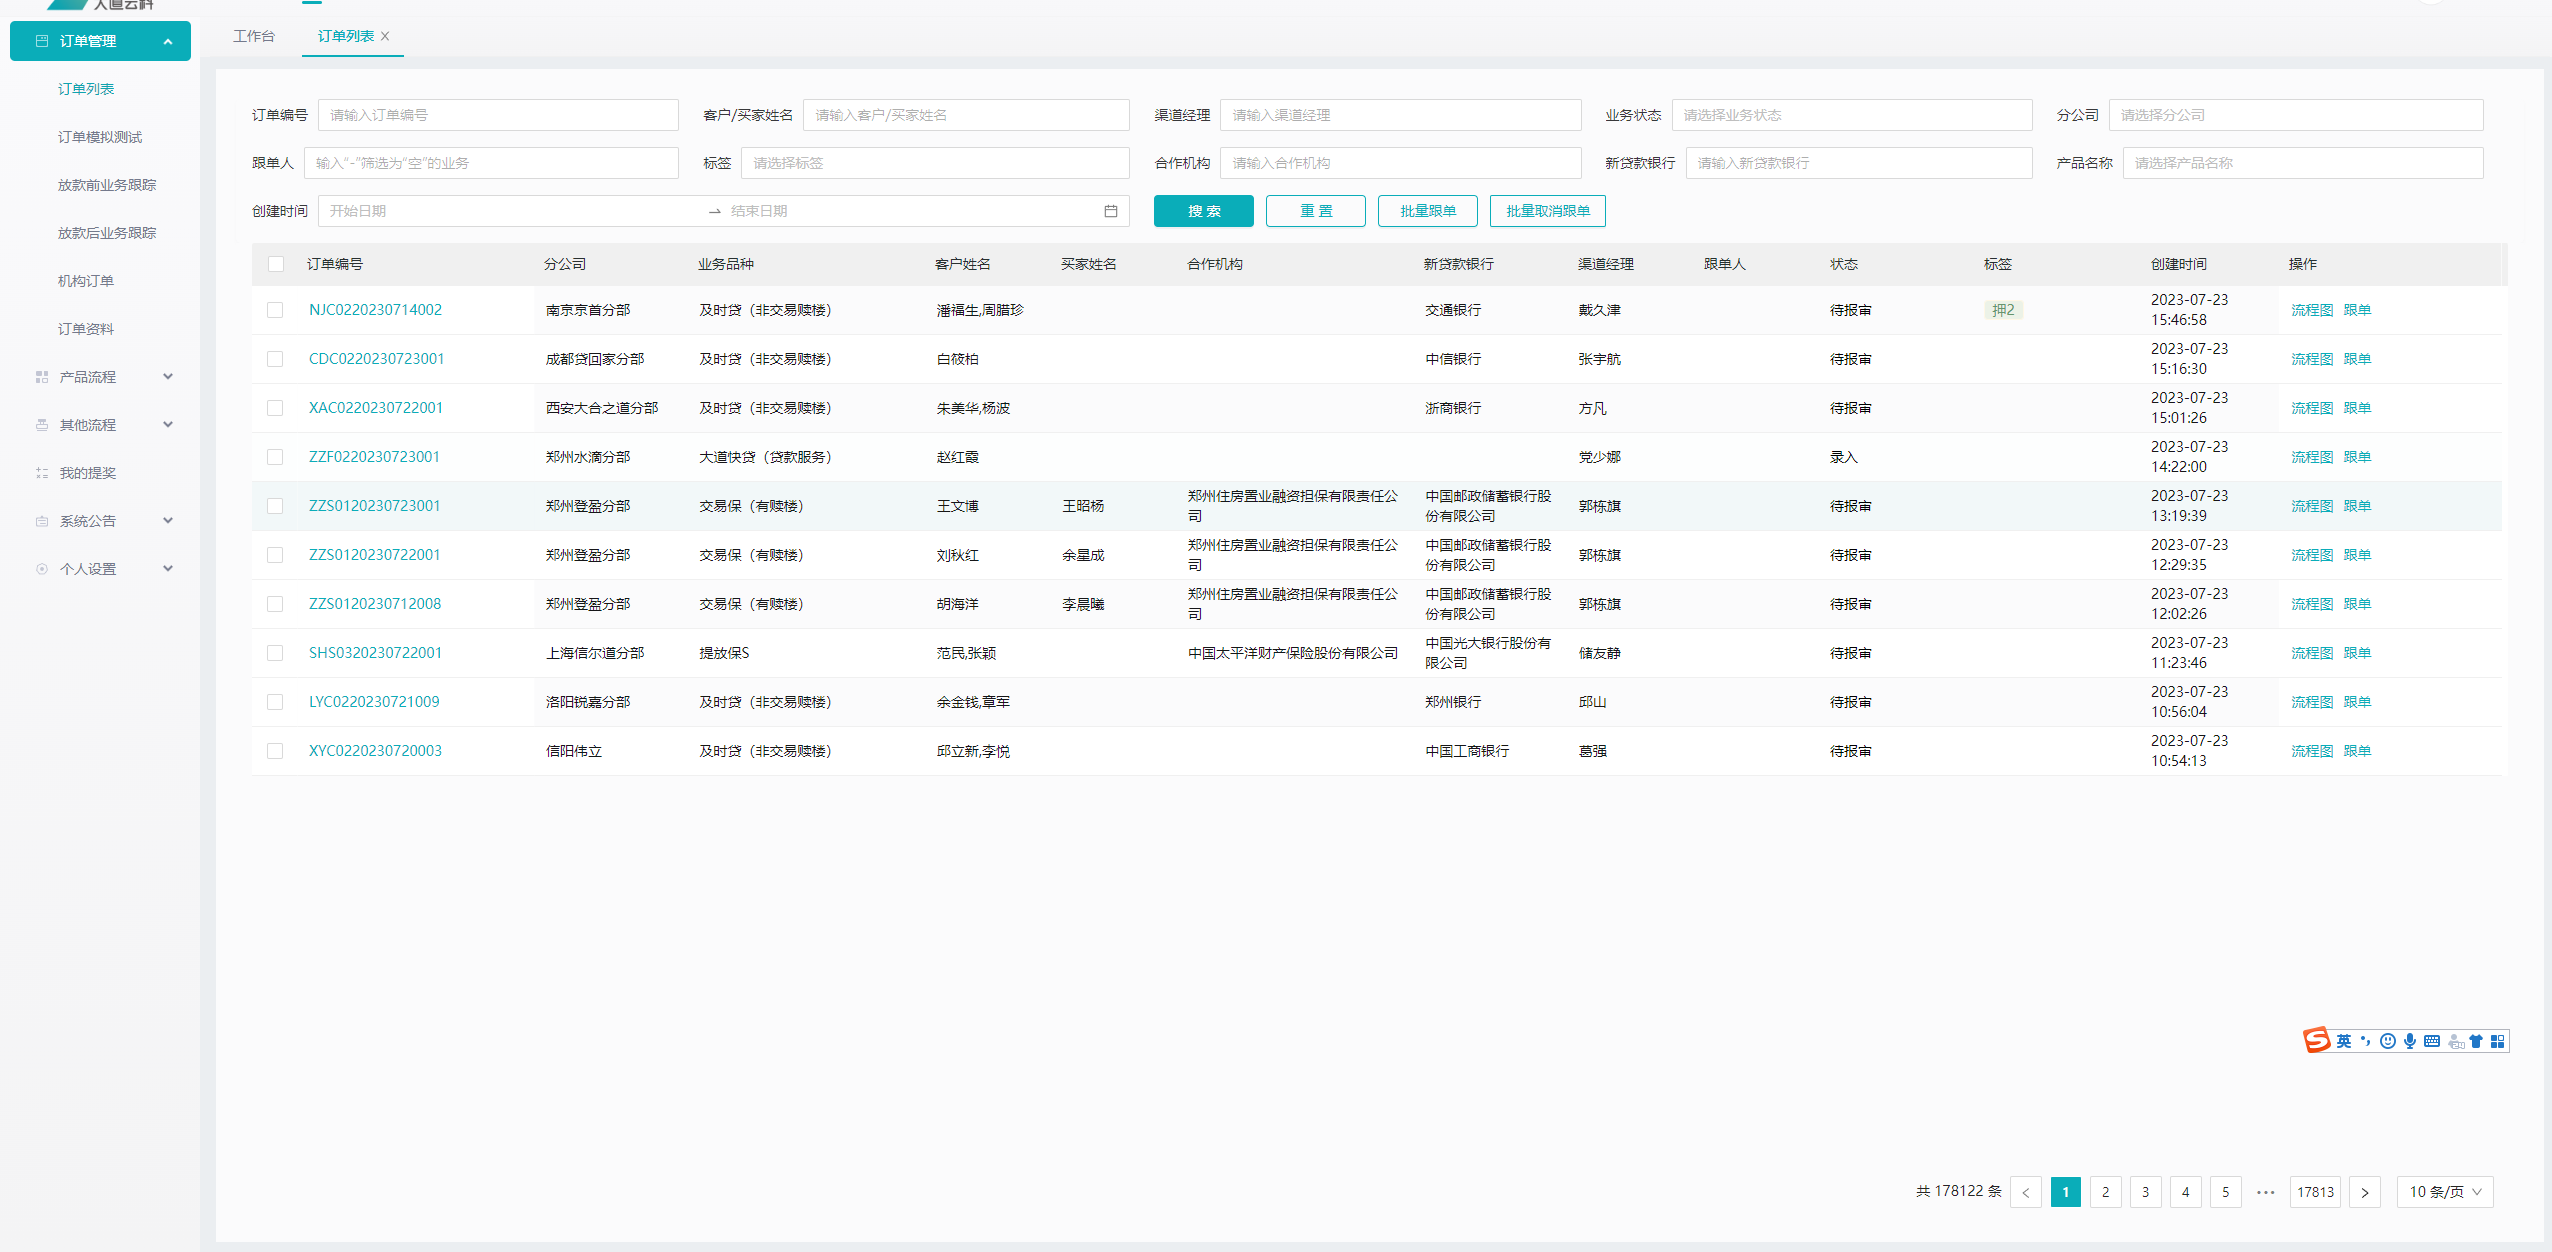The height and width of the screenshot is (1252, 2552).
Task: Check the box for order XYC0220230720003
Action: pos(275,751)
